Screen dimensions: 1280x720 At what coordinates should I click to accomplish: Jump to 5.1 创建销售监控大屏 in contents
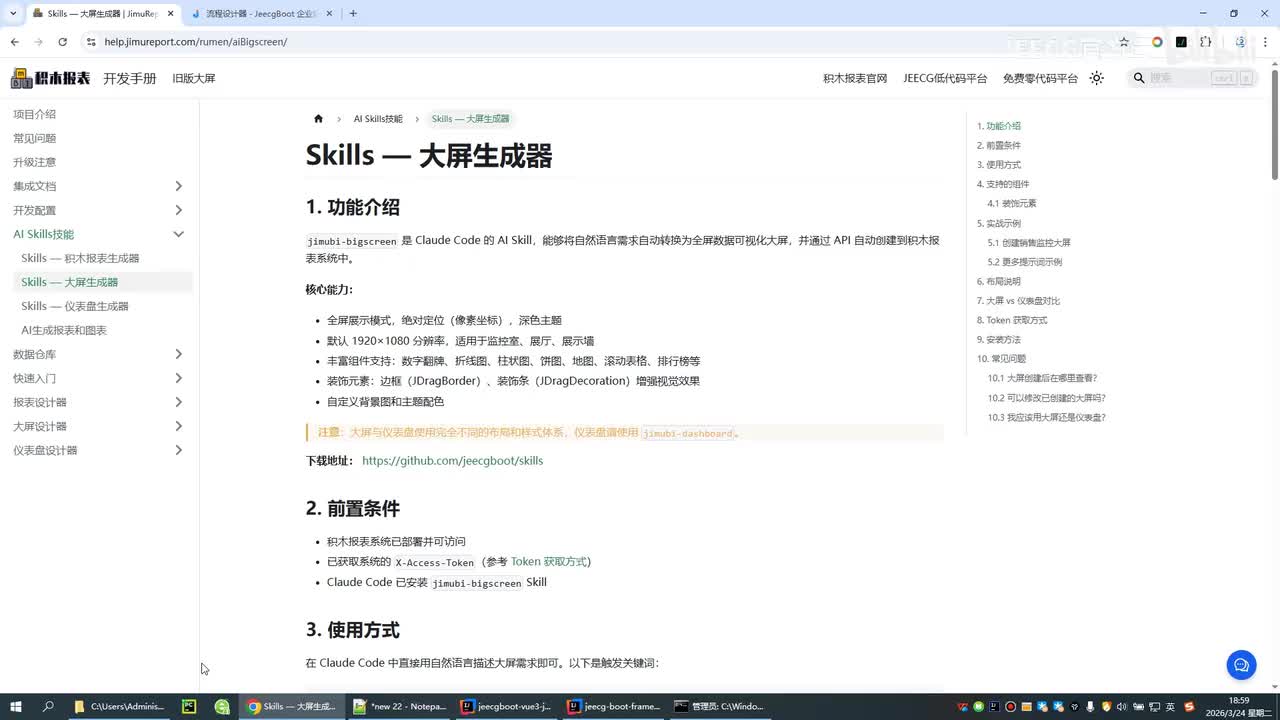[1029, 243]
